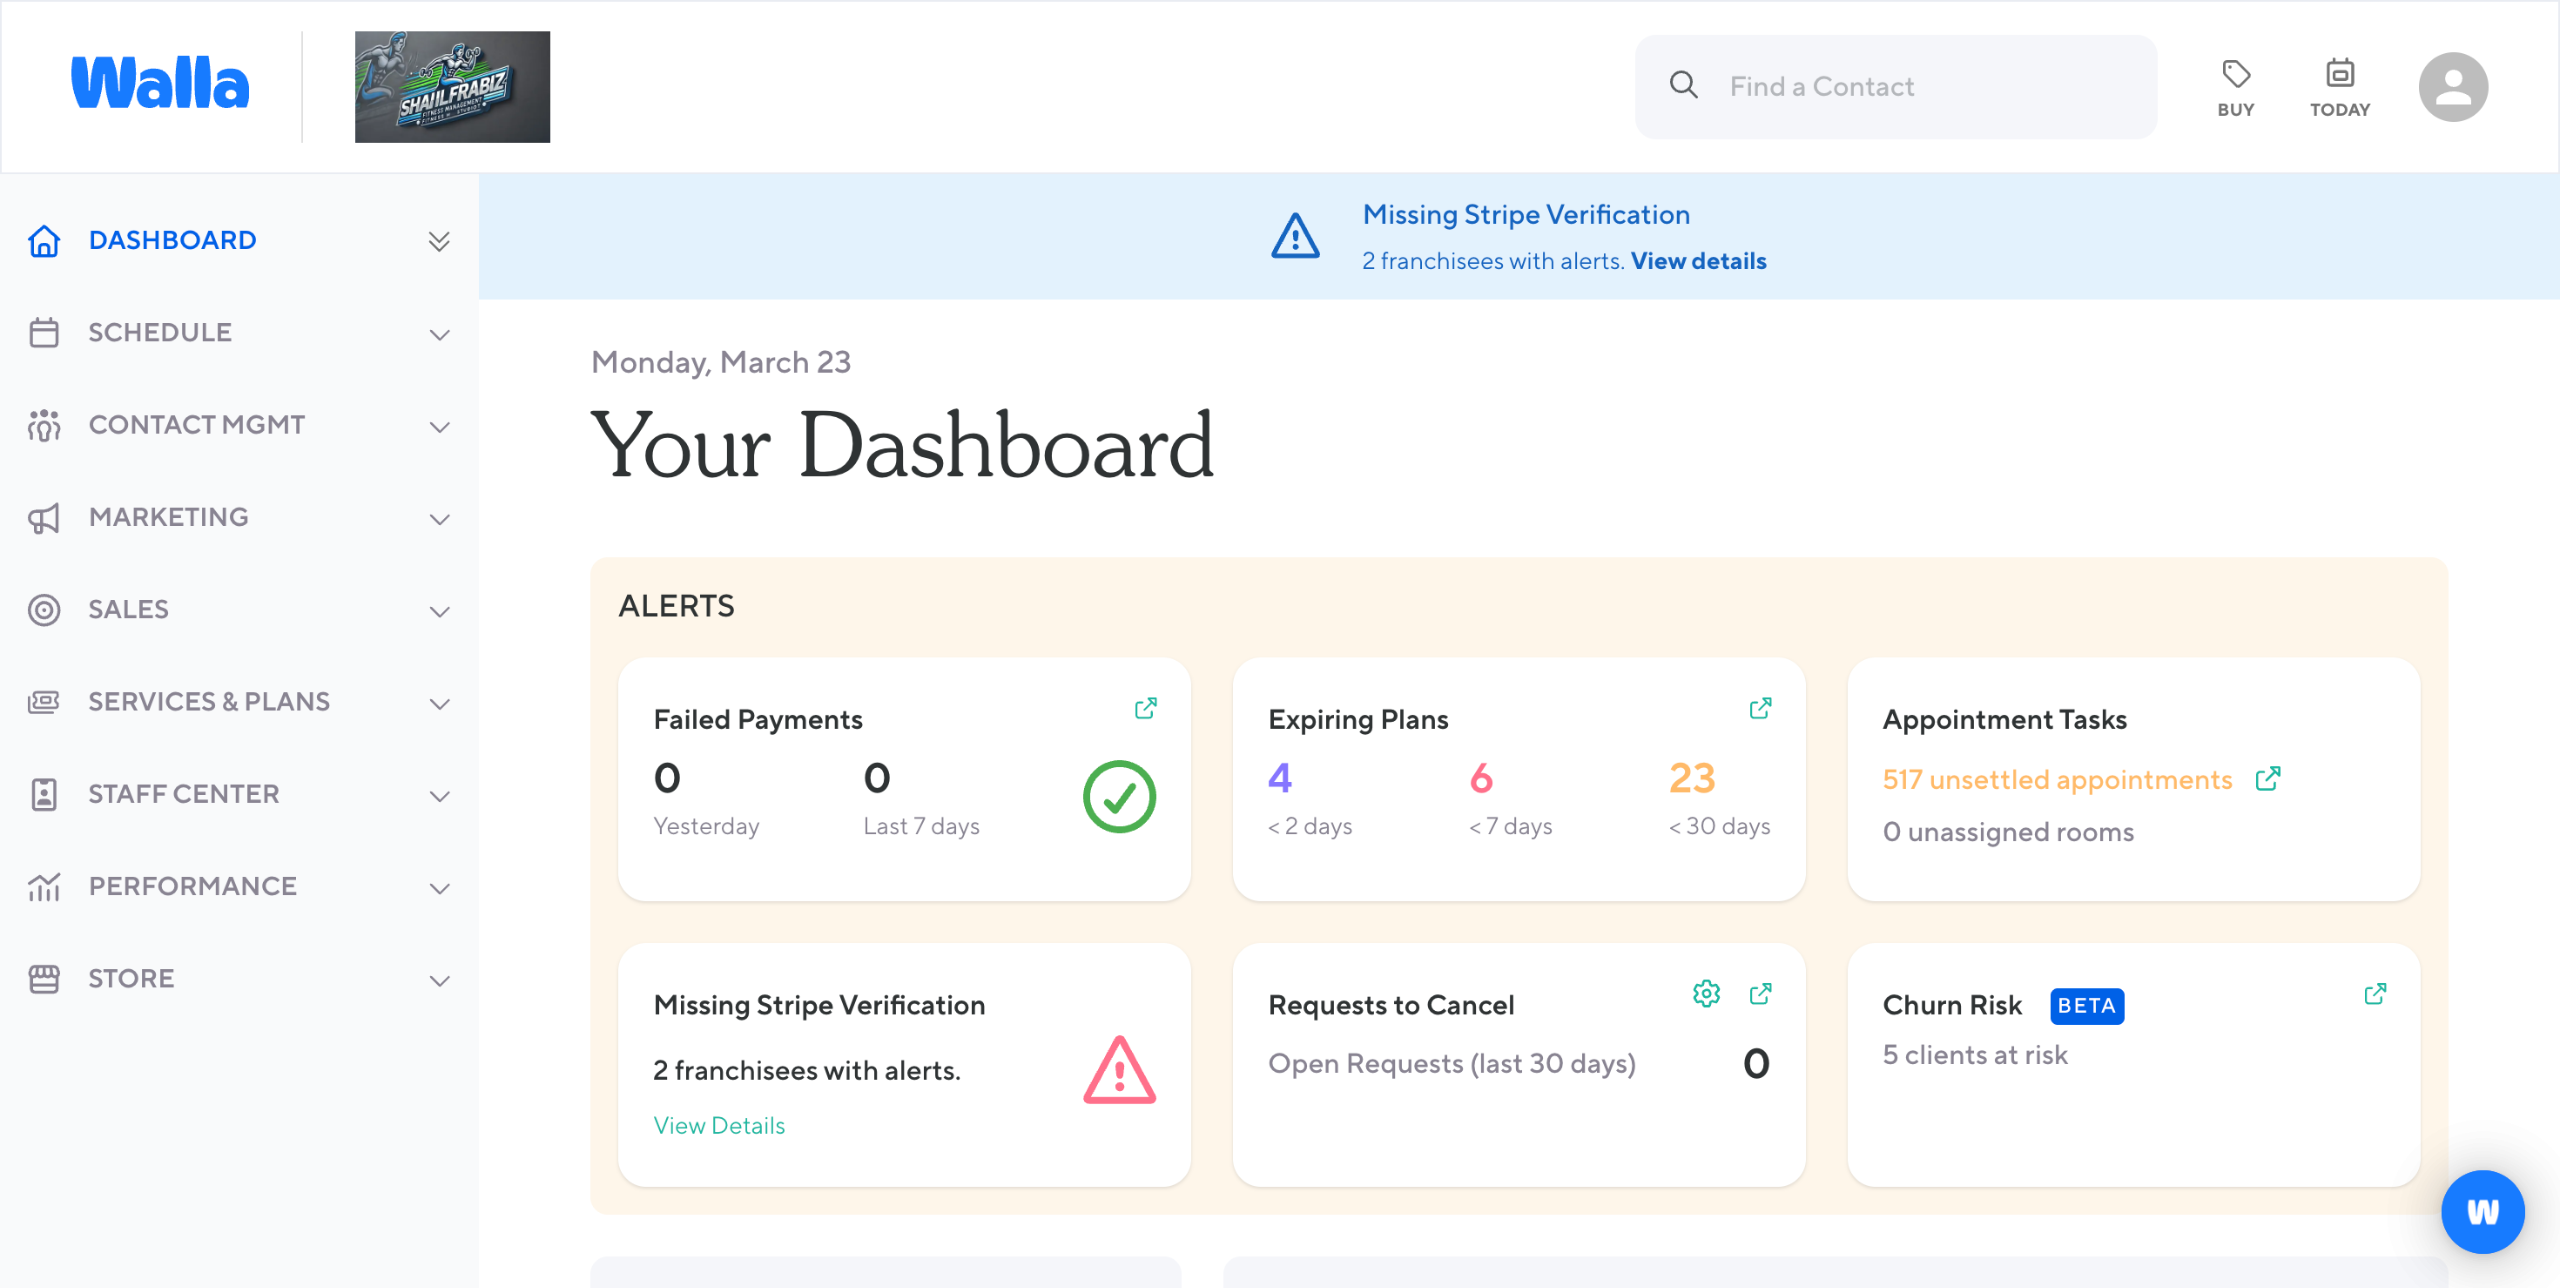Select Staff Center in sidebar
Image resolution: width=2560 pixels, height=1288 pixels.
click(184, 794)
